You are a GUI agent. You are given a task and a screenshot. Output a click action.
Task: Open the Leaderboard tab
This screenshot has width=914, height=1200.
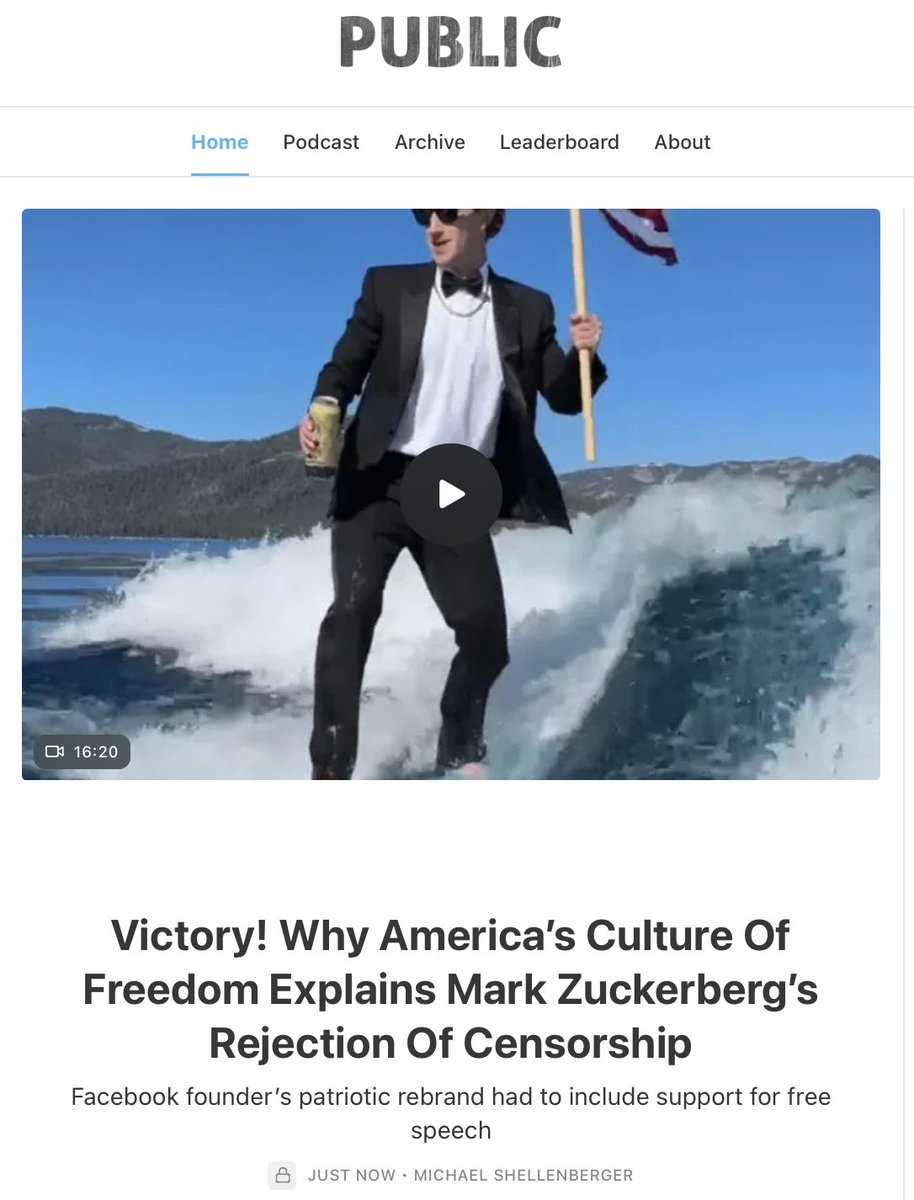click(559, 142)
